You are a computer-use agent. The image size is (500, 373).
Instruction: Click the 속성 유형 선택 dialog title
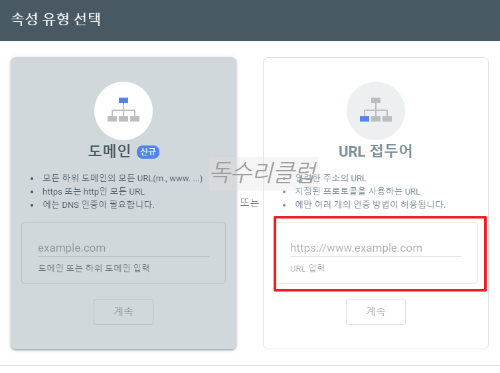coord(56,19)
